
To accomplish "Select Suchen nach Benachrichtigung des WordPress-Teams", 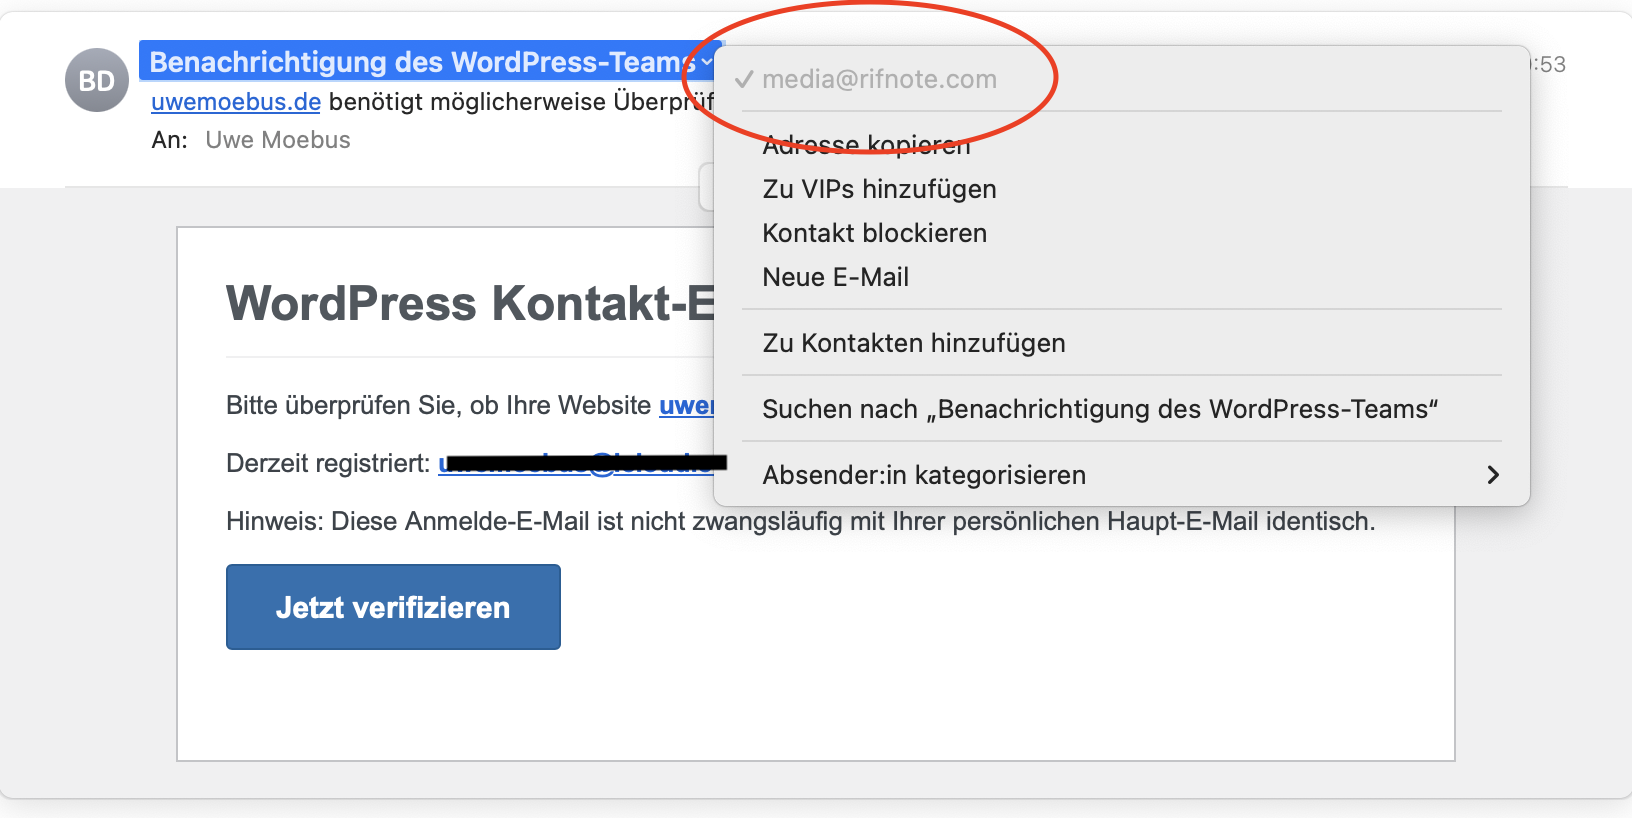I will (1099, 409).
